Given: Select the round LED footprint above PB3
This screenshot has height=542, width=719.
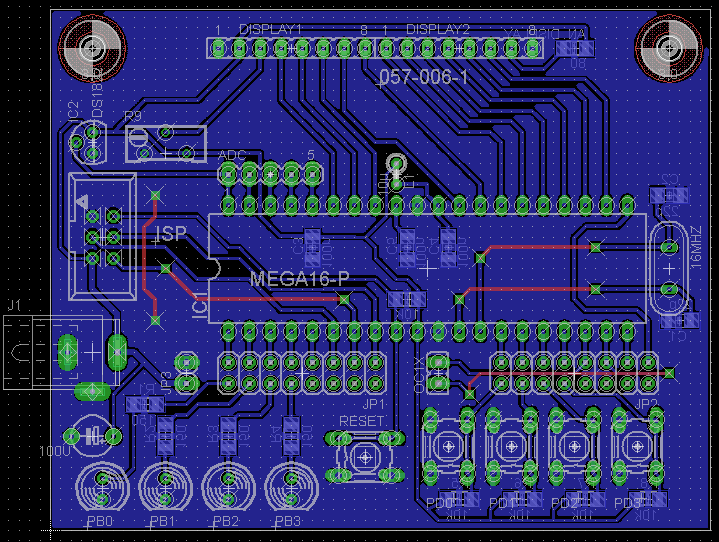Looking at the screenshot, I should pyautogui.click(x=292, y=487).
